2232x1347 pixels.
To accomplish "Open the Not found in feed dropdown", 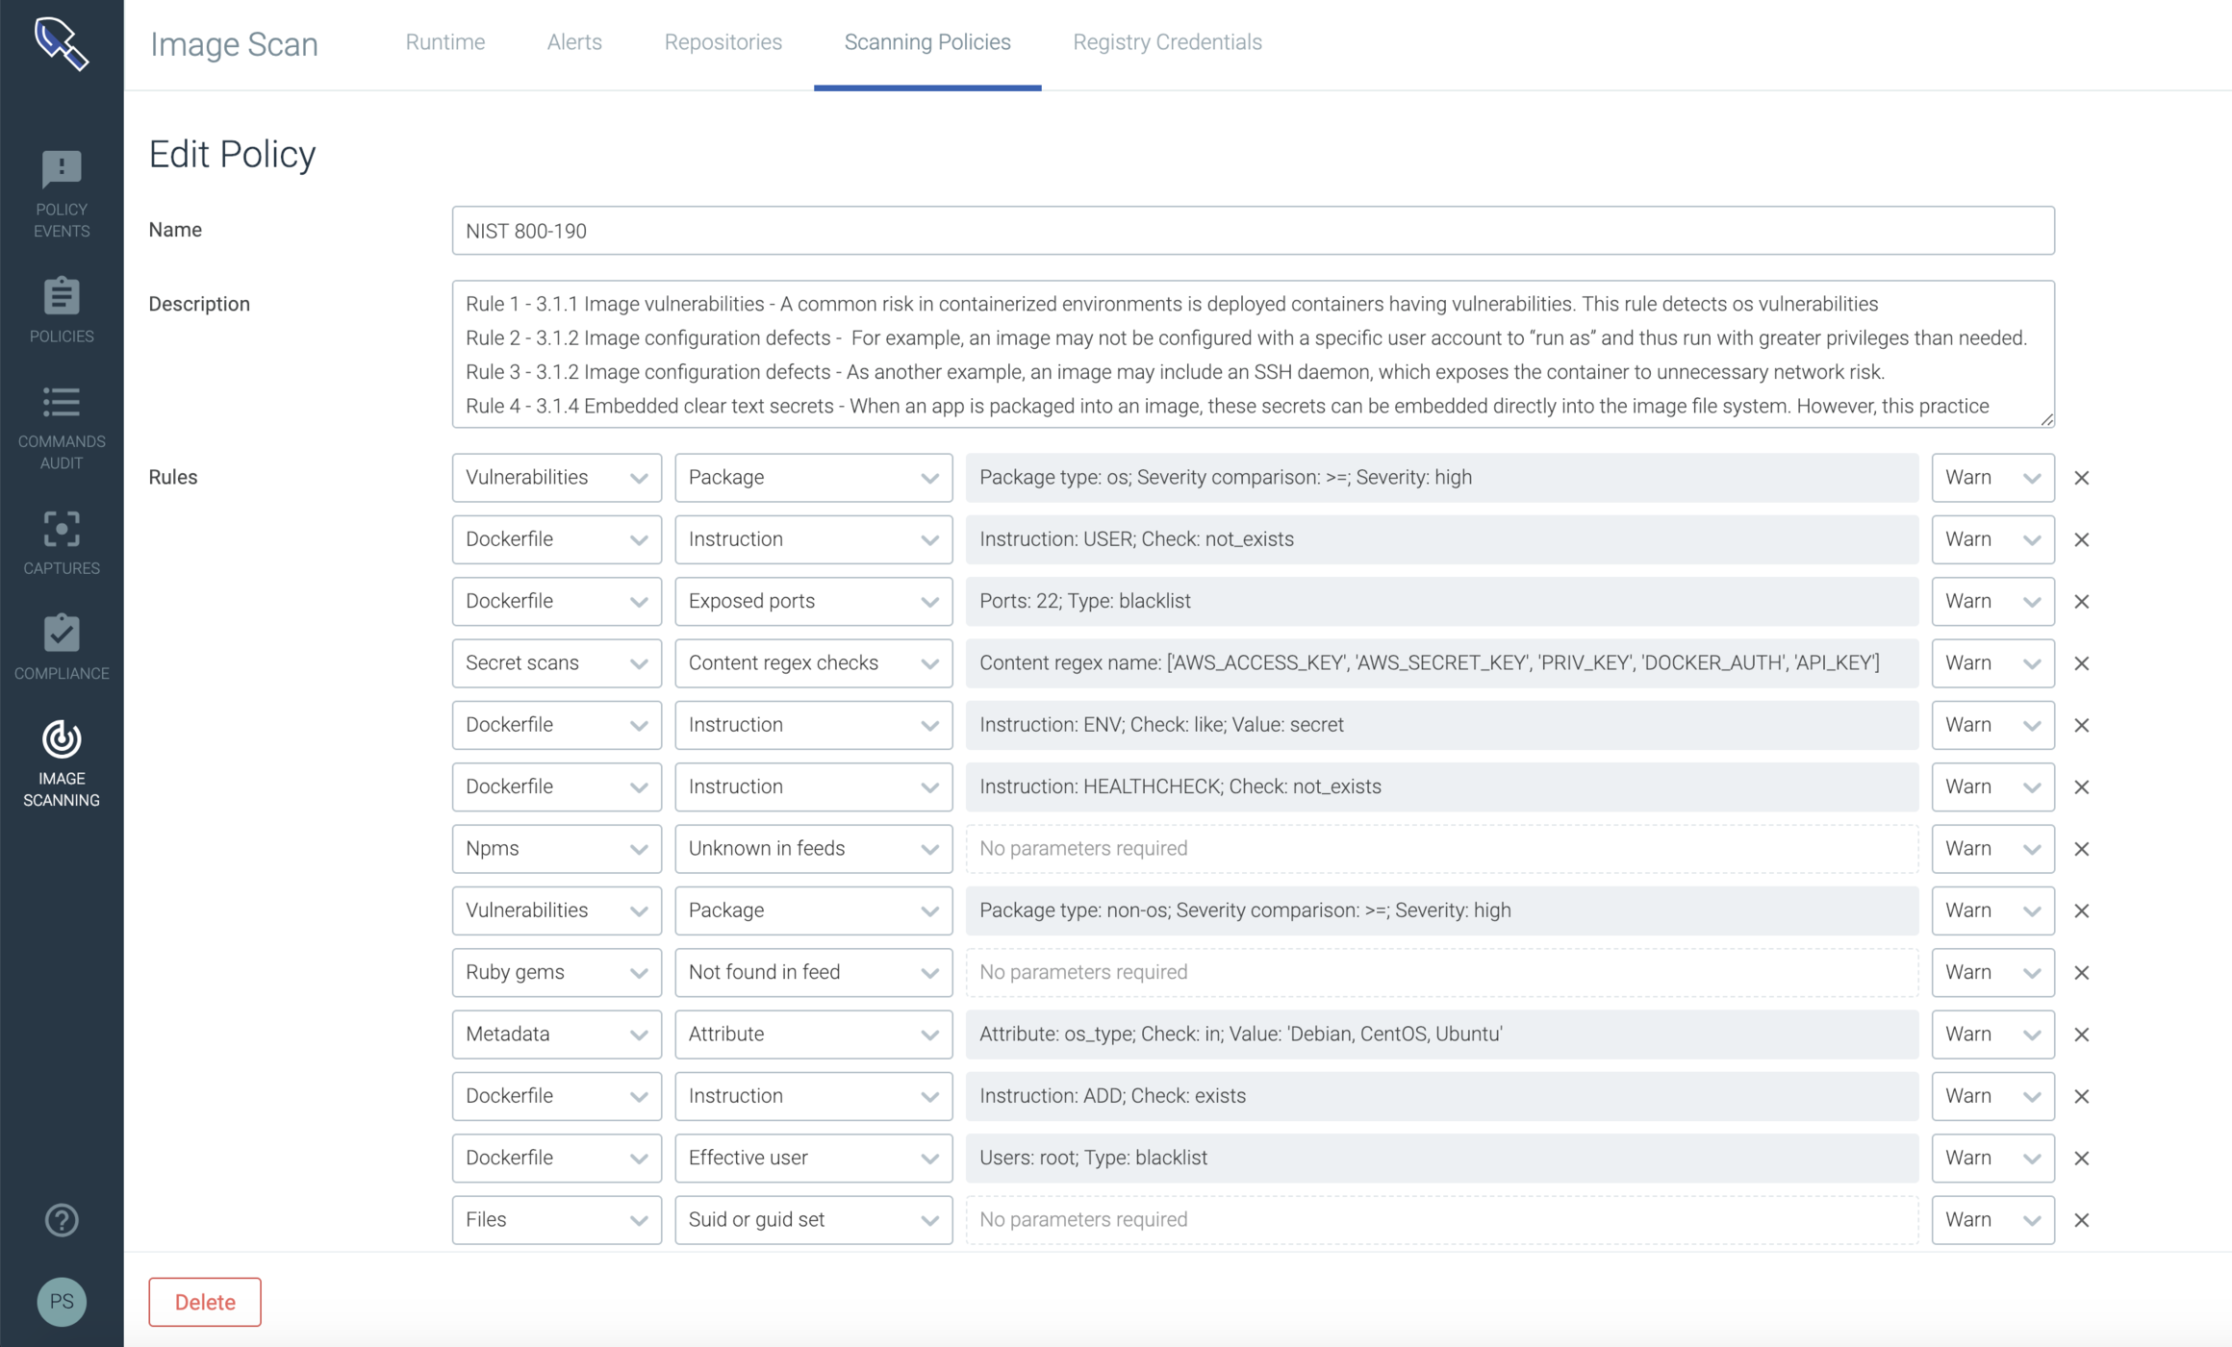I will click(x=813, y=972).
